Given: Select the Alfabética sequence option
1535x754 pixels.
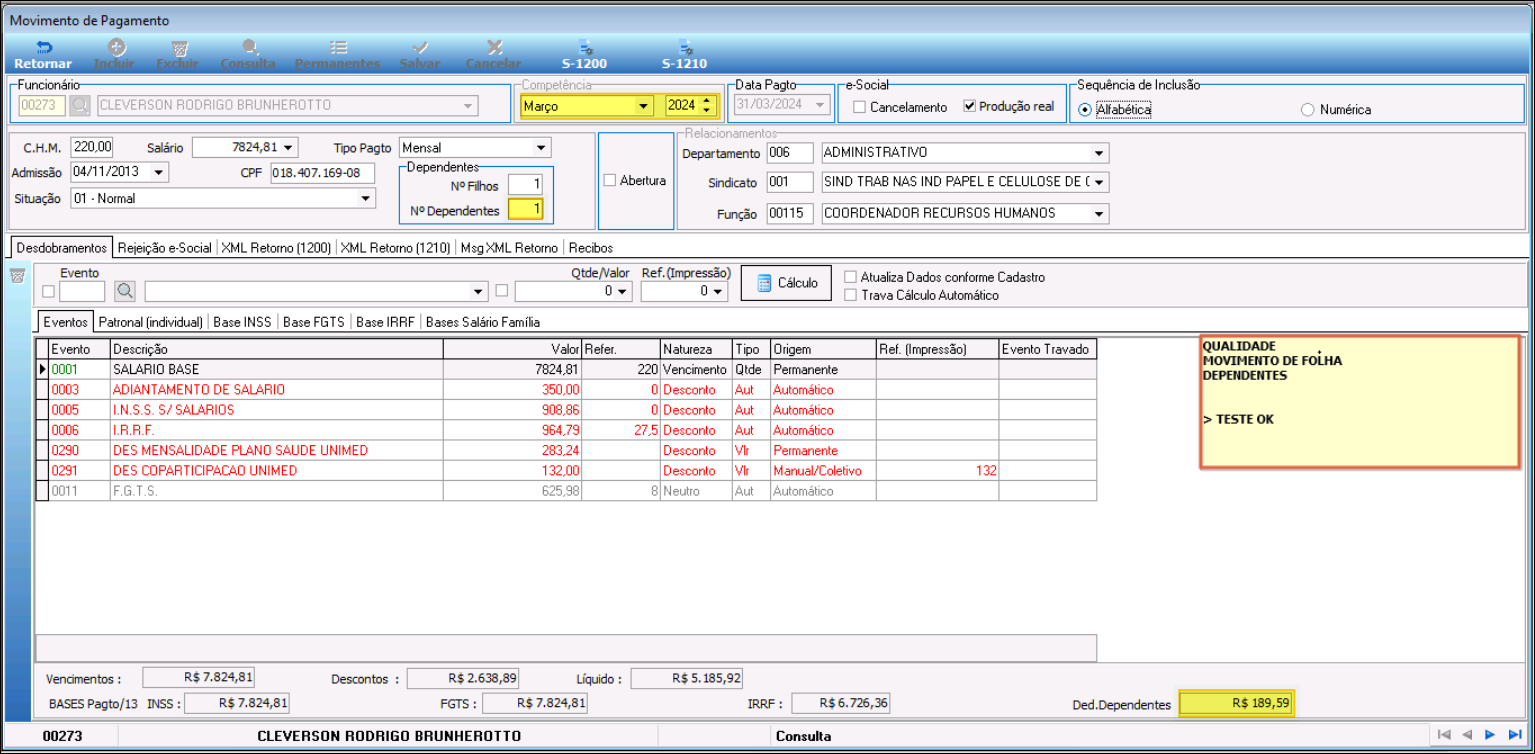Looking at the screenshot, I should (x=1085, y=109).
